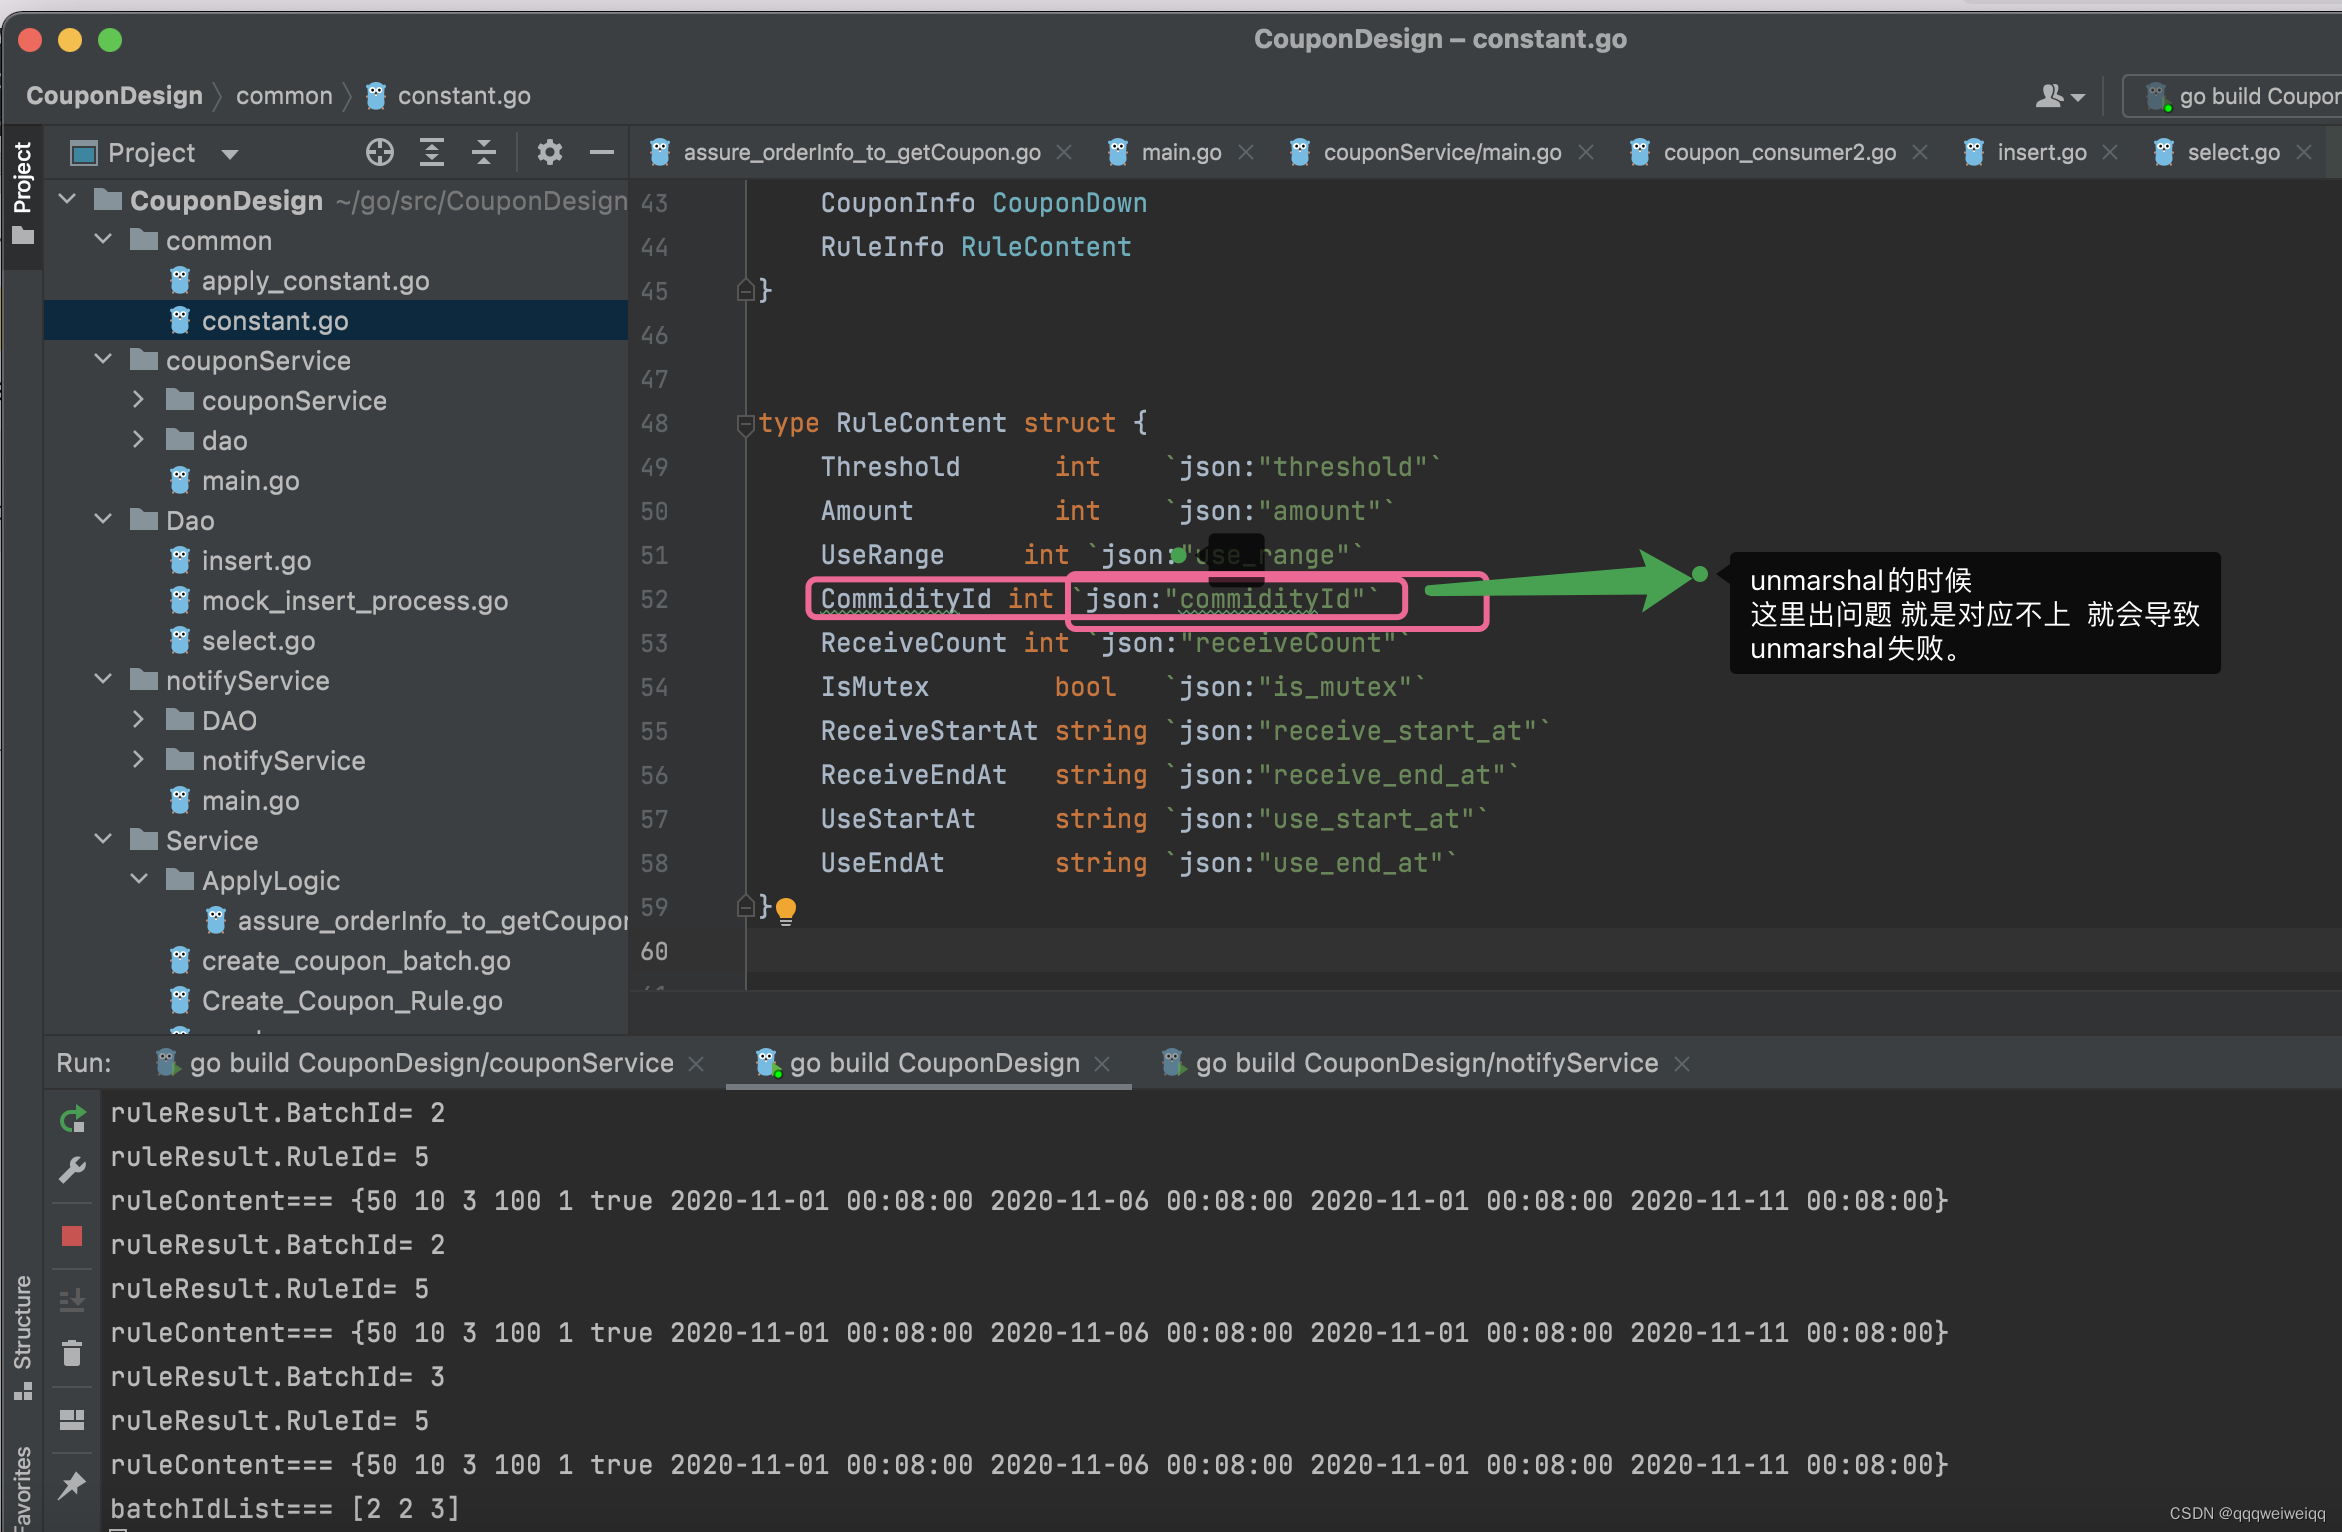Stop the running process with the red square
2342x1532 pixels.
[72, 1236]
